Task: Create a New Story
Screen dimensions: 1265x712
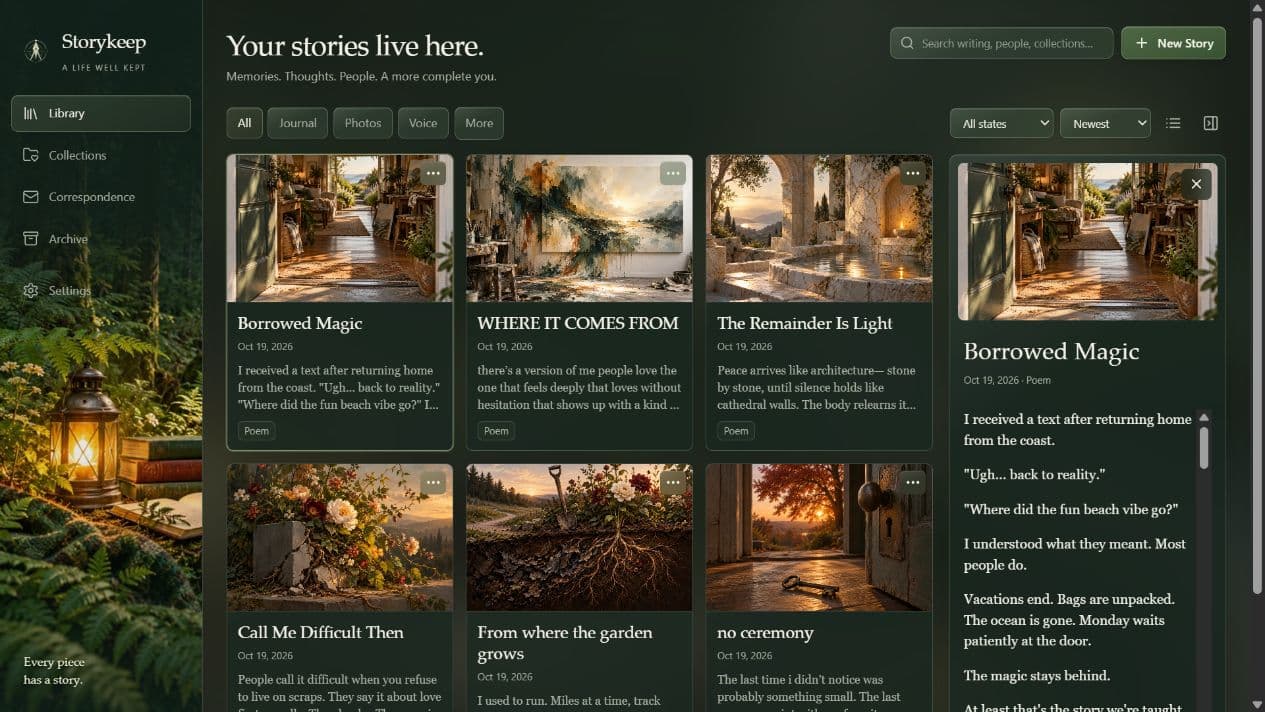Action: 1173,43
